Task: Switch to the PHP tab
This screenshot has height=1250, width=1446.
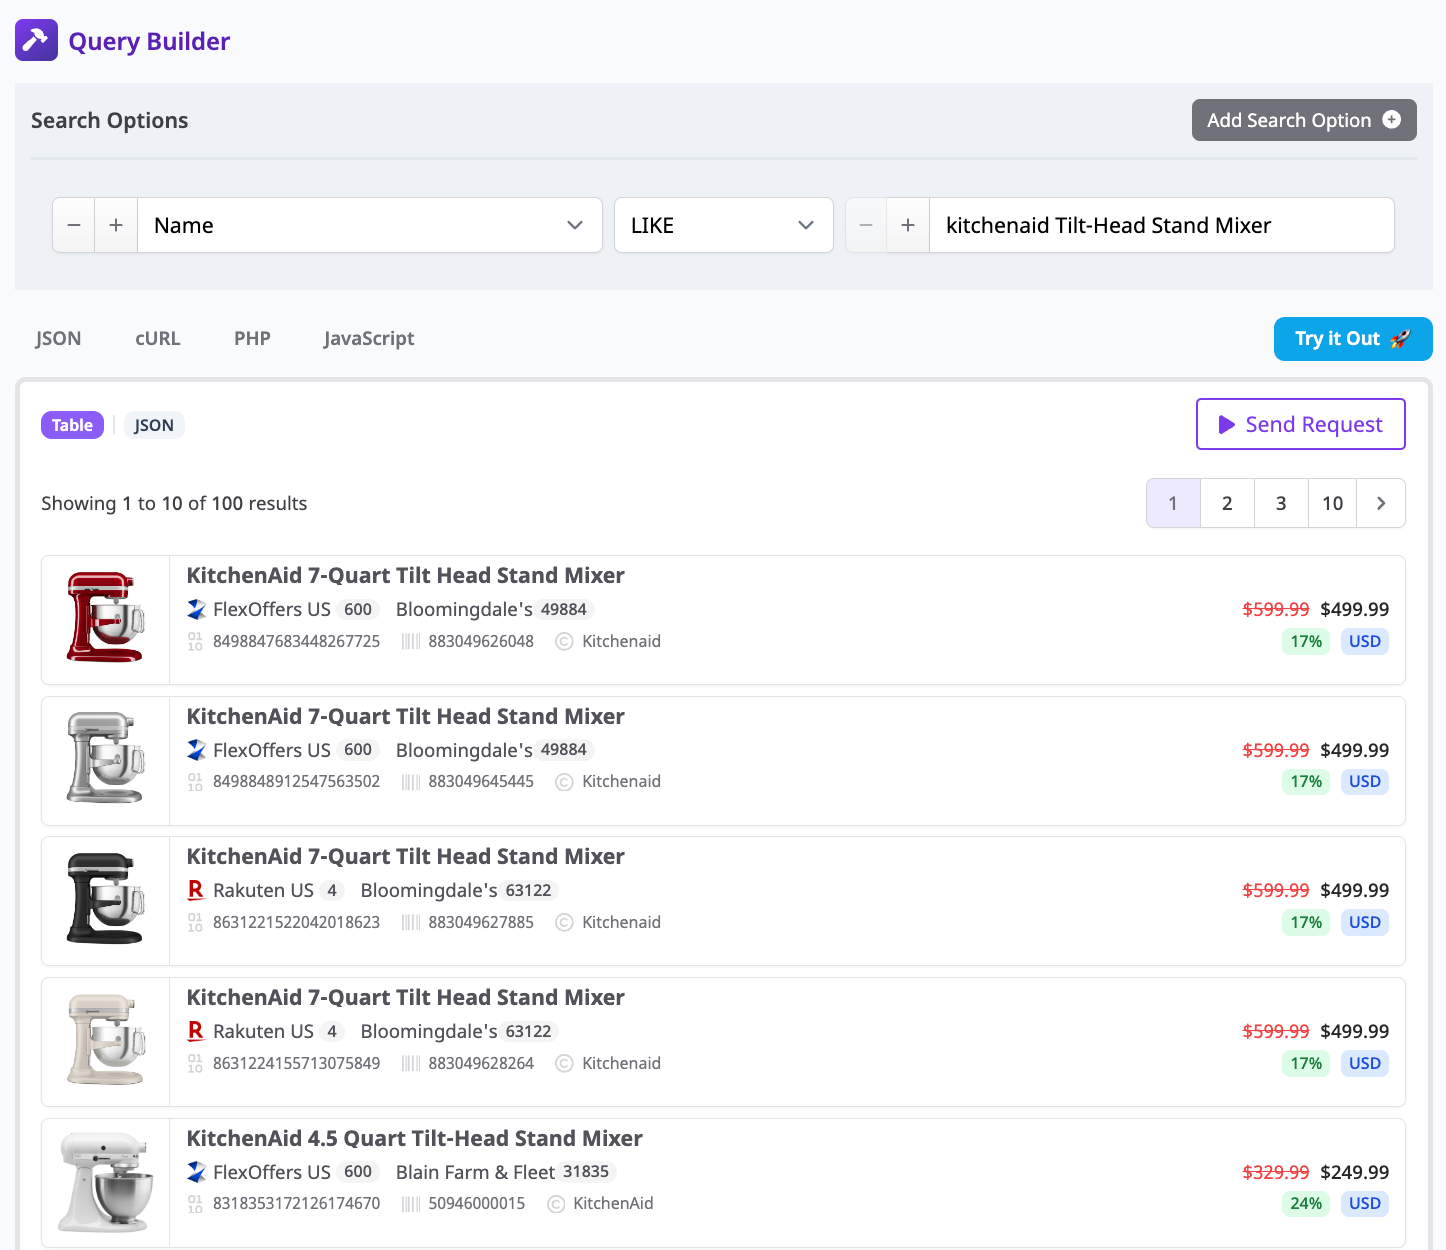Action: coord(252,338)
